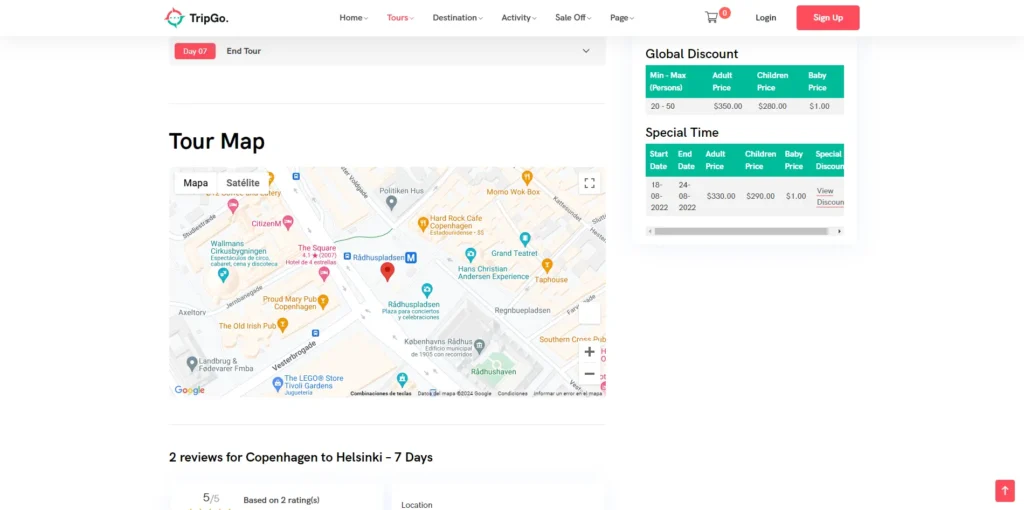Viewport: 1024px width, 510px height.
Task: Click the Taphouse bar marker
Action: 547,265
